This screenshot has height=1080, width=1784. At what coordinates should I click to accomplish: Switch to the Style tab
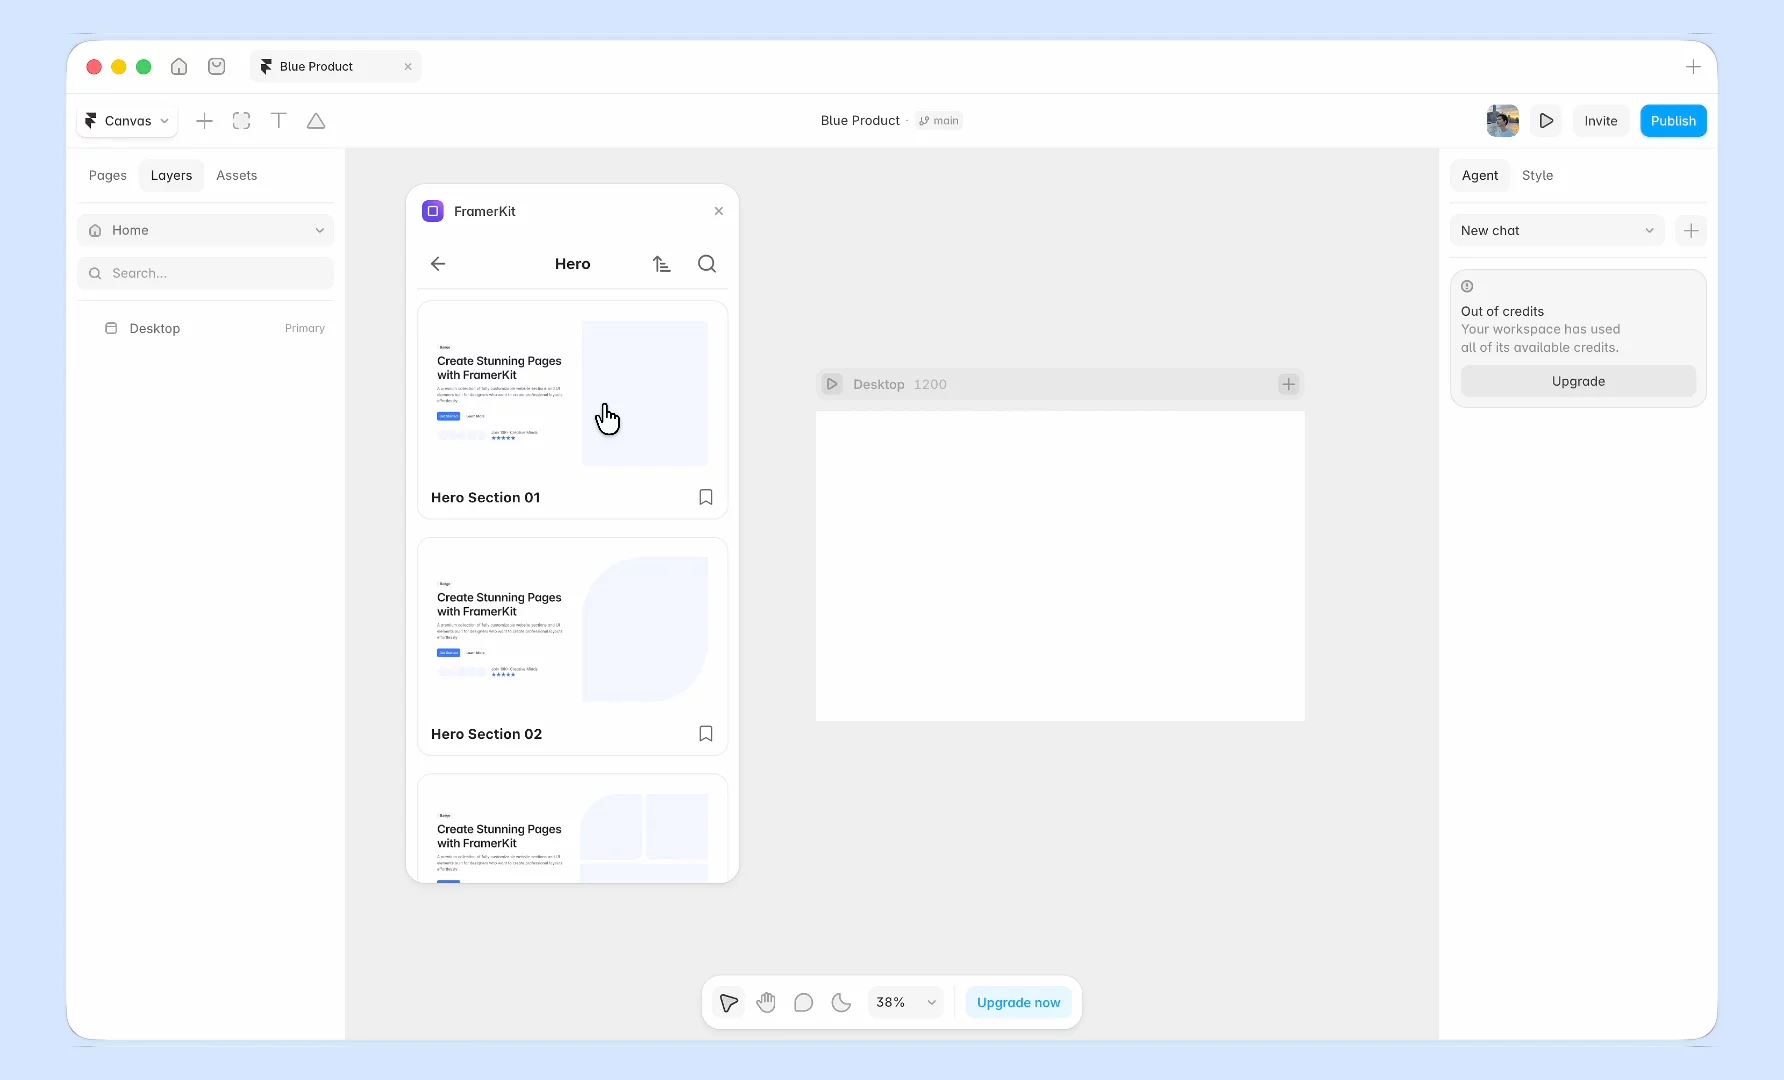[1537, 176]
